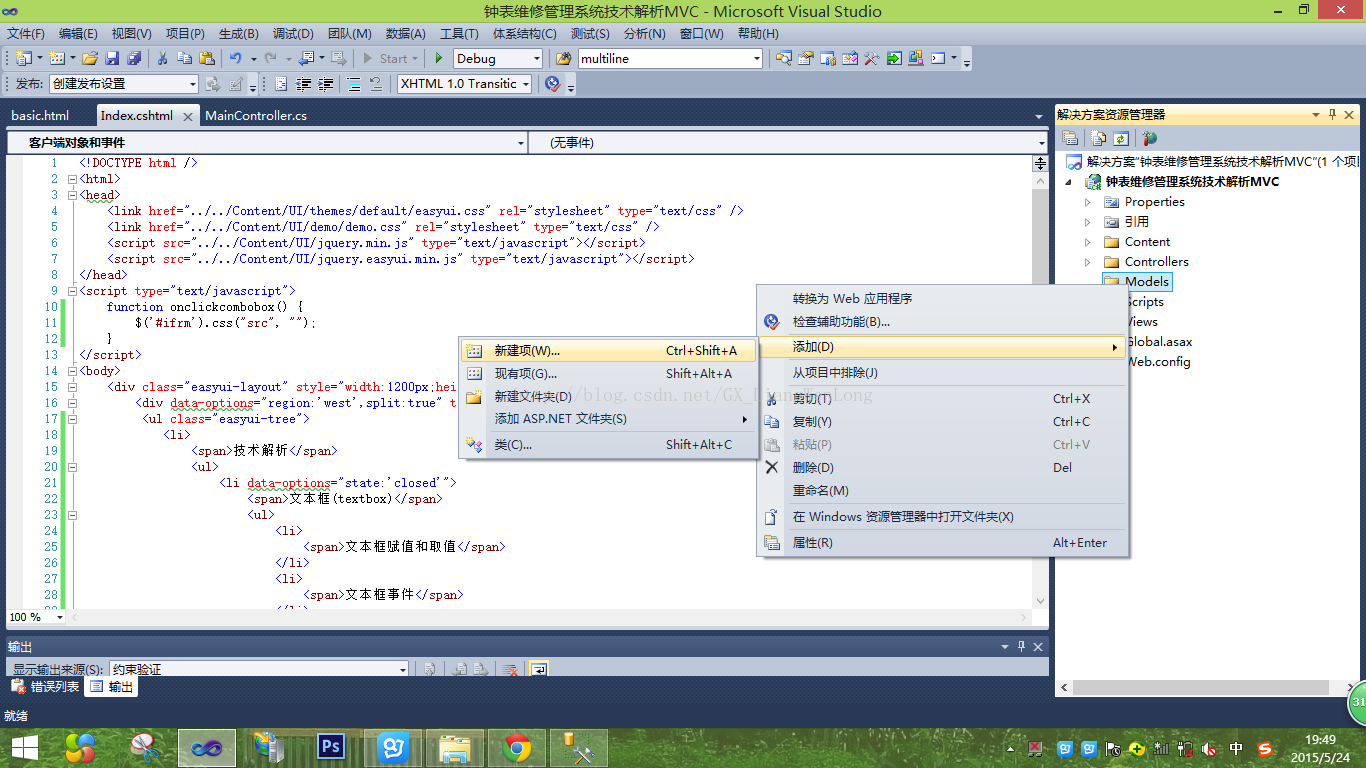The image size is (1366, 768).
Task: Click the Clear All icon in Output panel
Action: 510,670
